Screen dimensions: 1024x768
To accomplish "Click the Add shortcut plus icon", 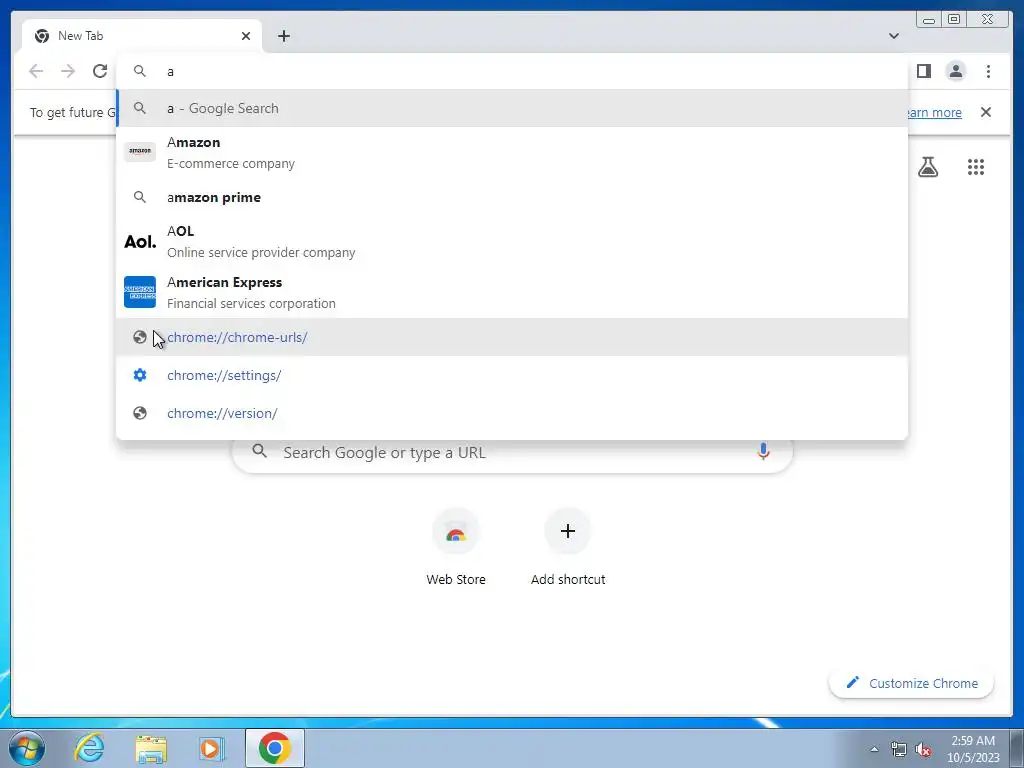I will 568,531.
